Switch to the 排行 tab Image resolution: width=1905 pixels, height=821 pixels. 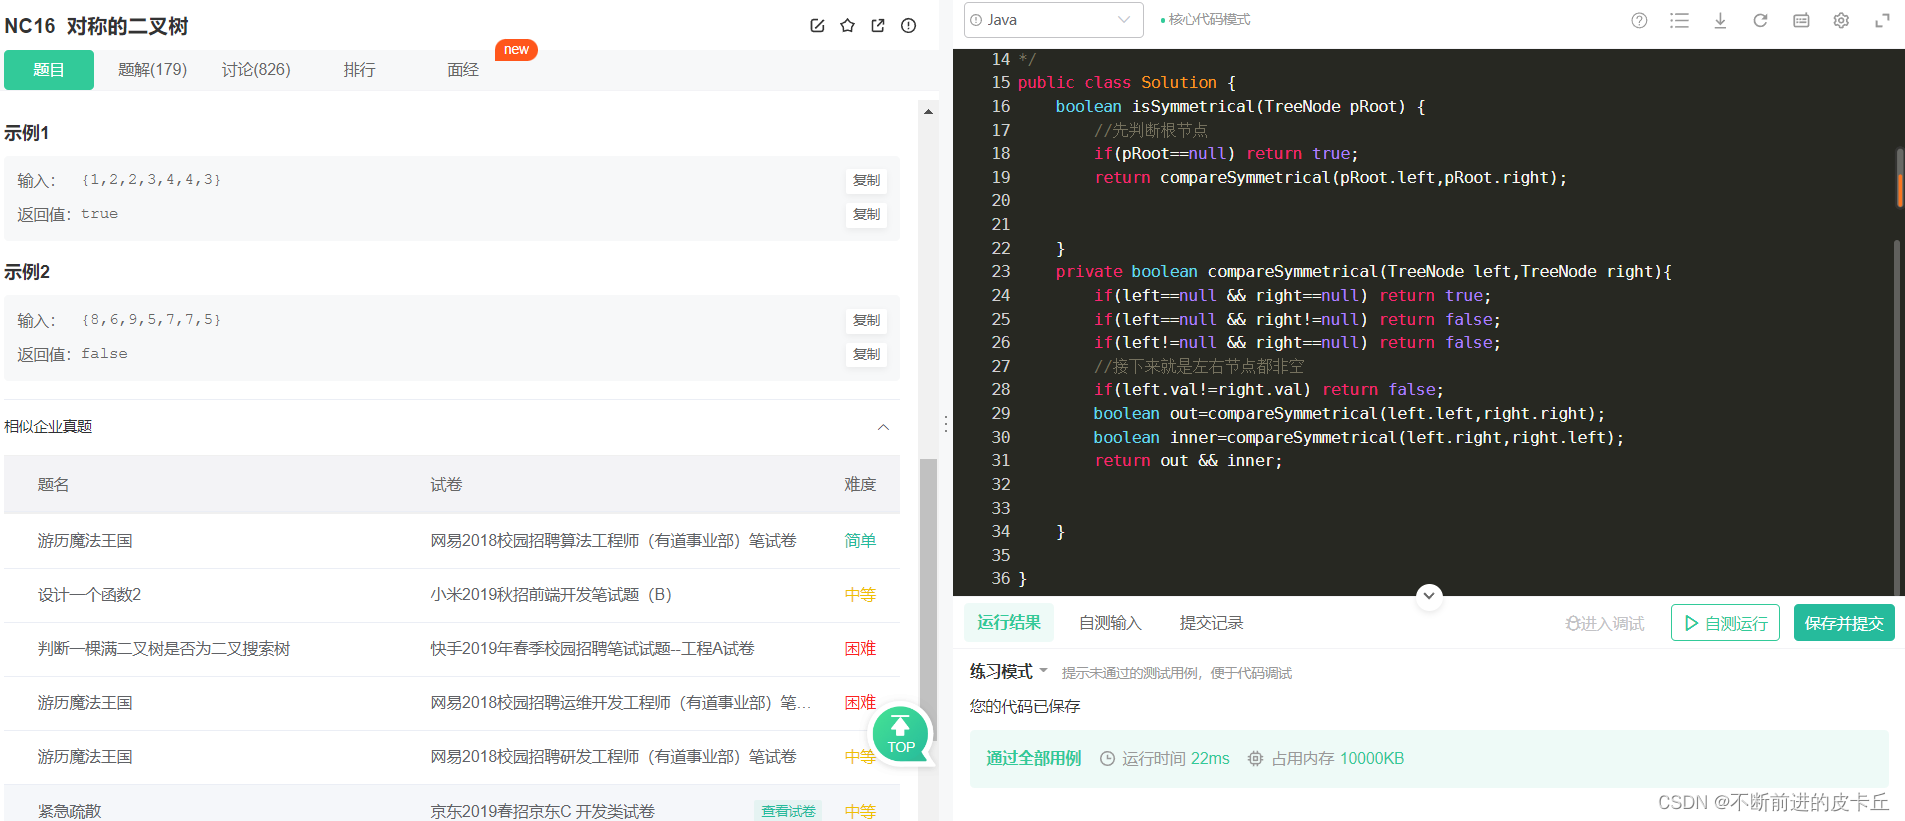(x=360, y=70)
